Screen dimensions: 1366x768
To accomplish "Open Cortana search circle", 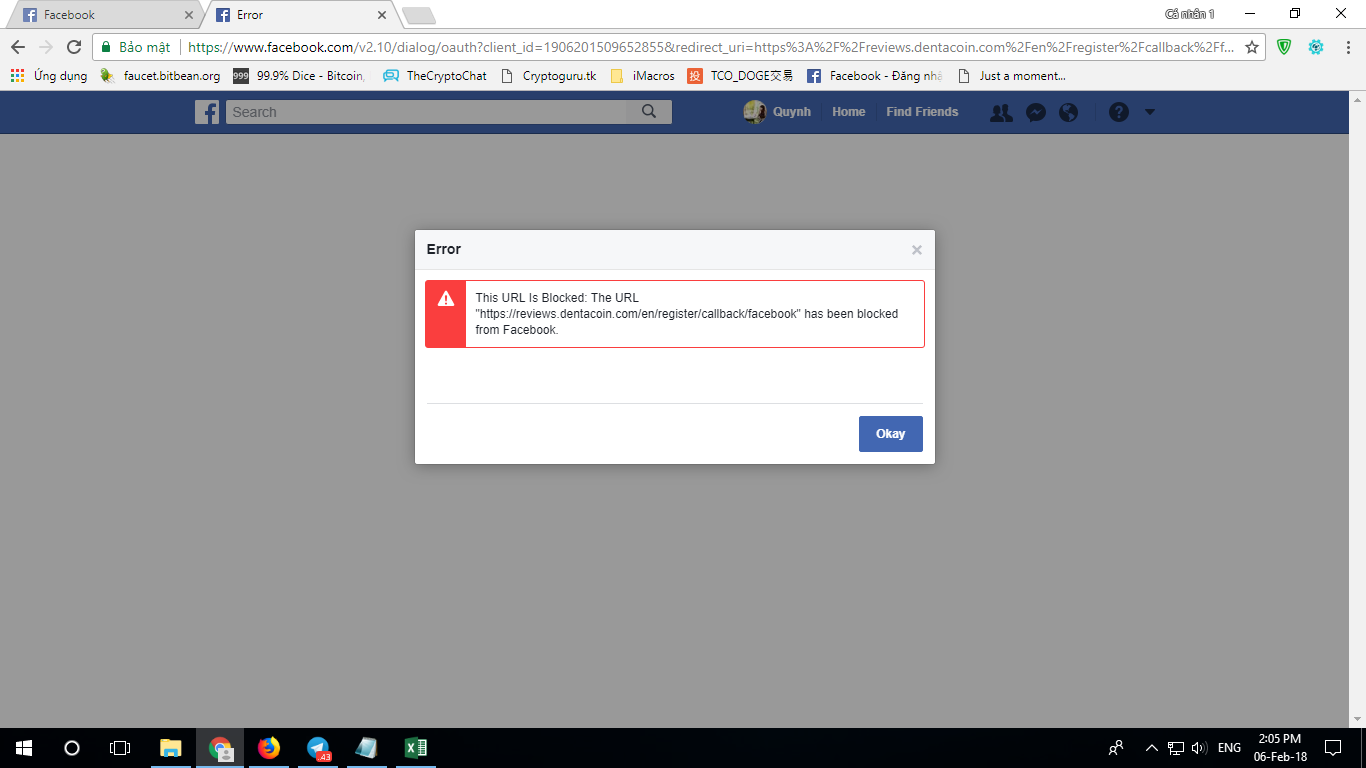I will (72, 748).
